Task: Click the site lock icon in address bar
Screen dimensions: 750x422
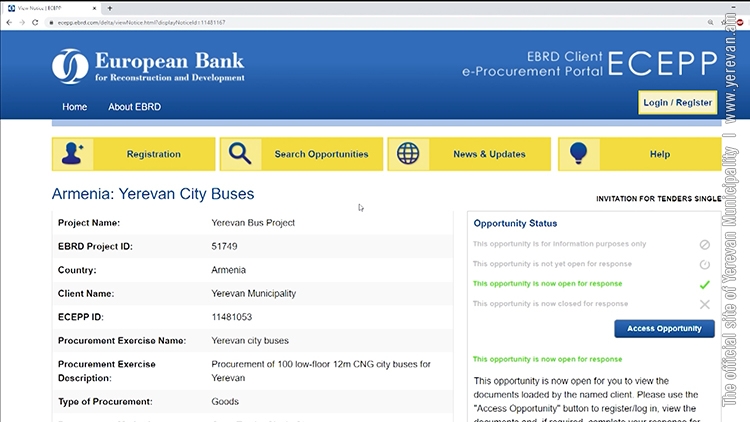Action: [51, 22]
